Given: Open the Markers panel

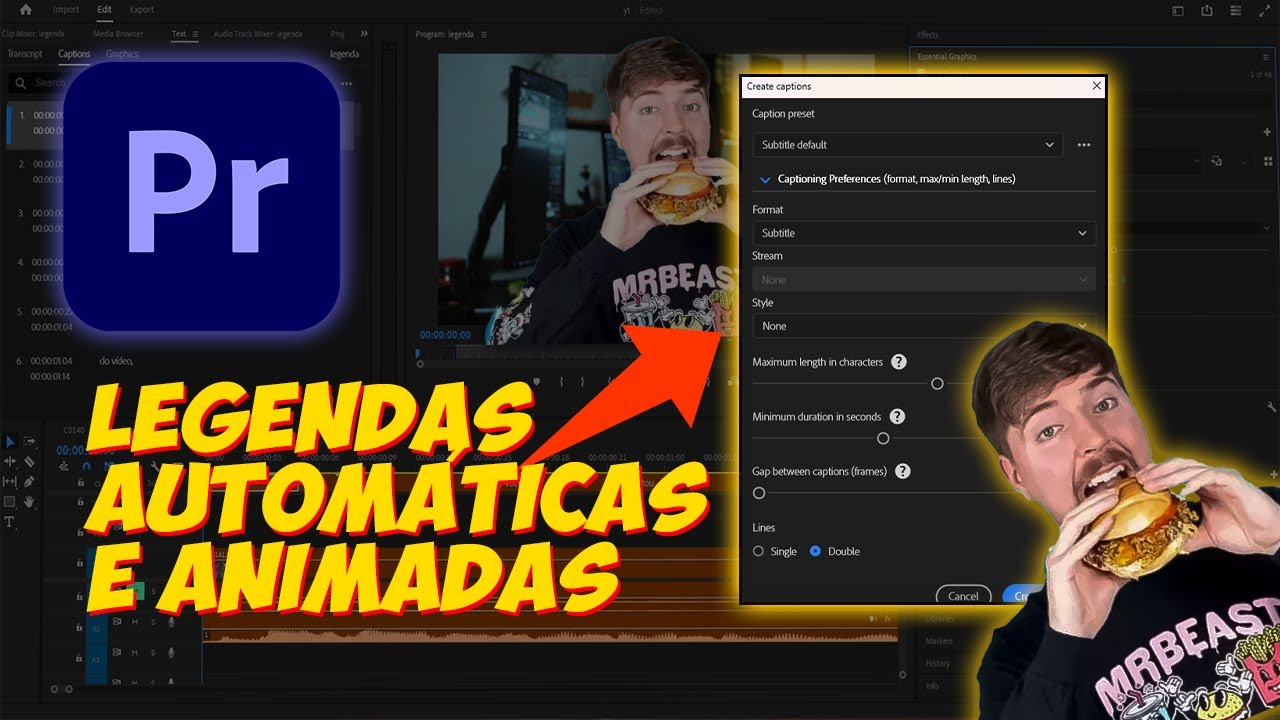Looking at the screenshot, I should (939, 641).
